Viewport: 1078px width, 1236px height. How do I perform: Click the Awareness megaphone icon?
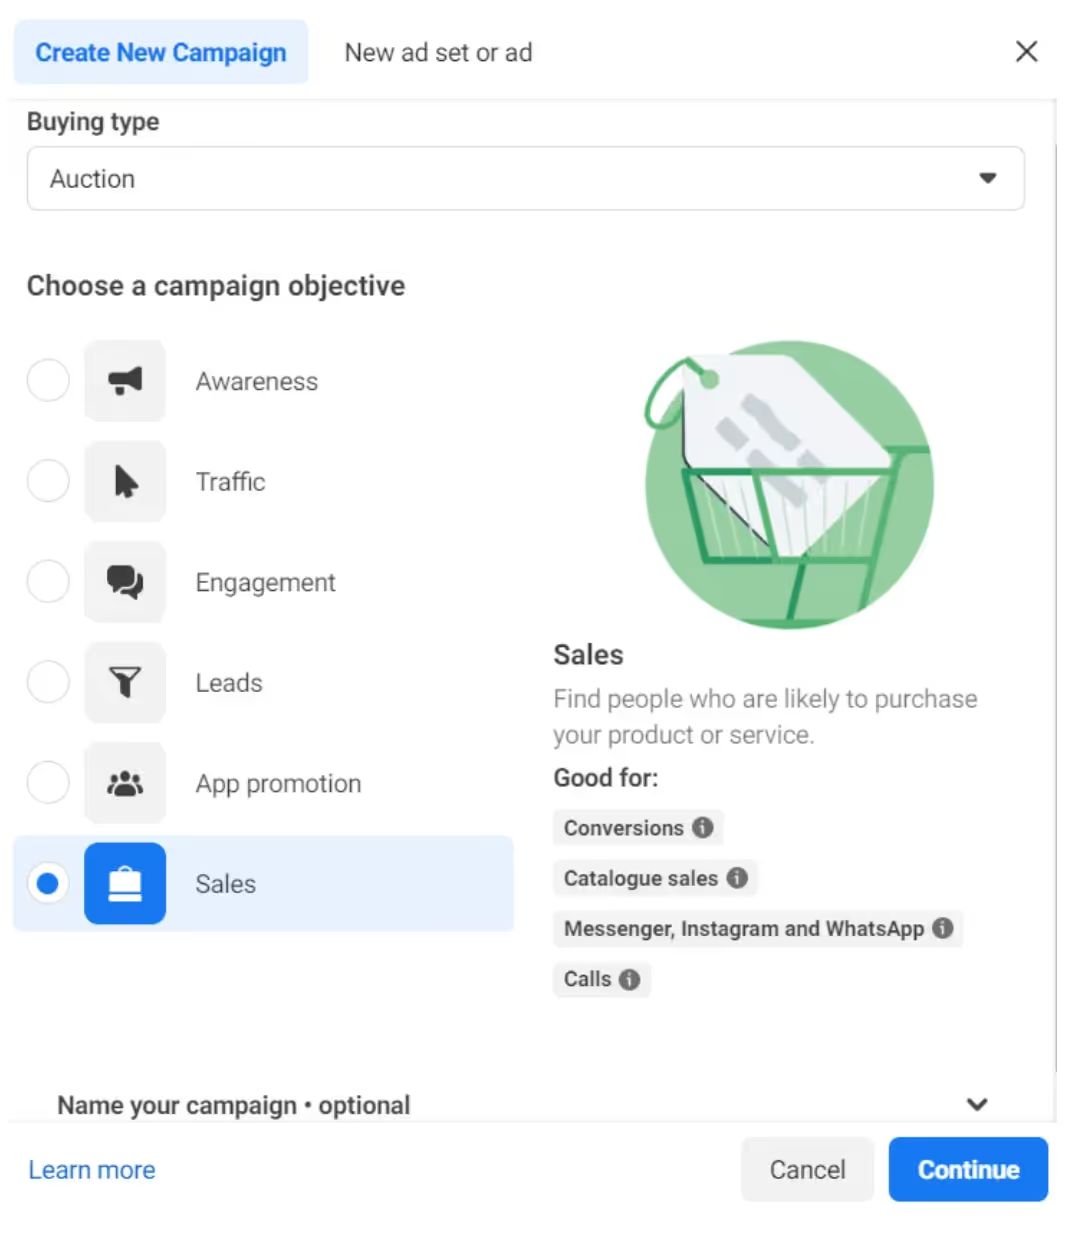pos(125,381)
